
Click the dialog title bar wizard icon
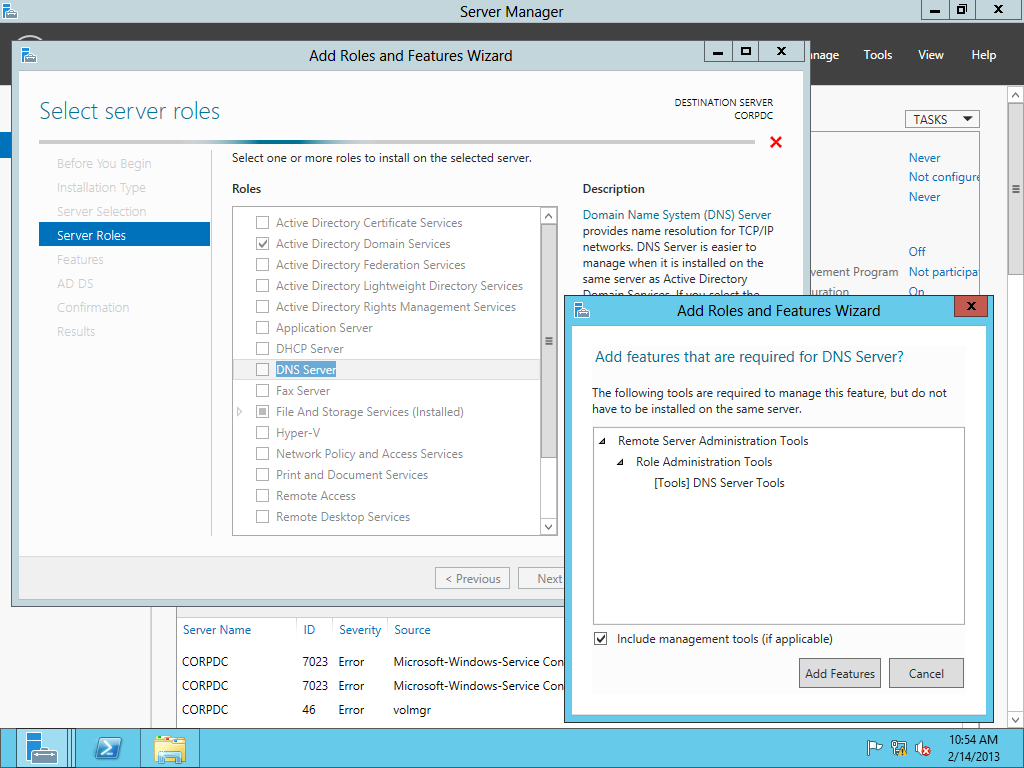click(x=582, y=311)
